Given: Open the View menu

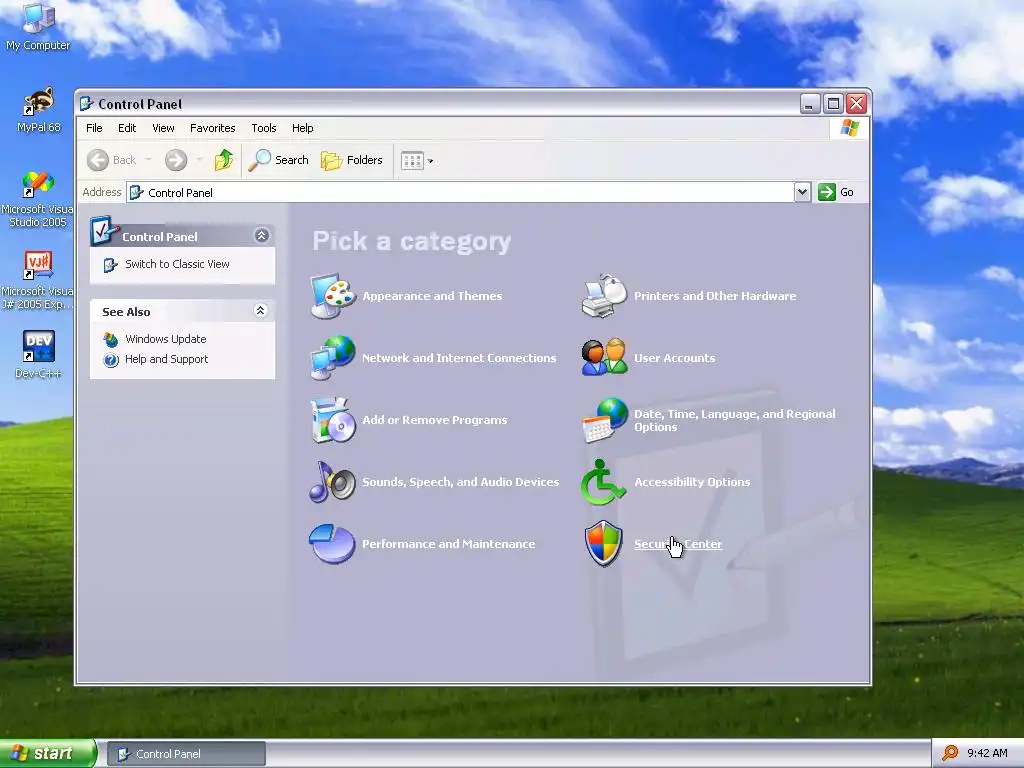Looking at the screenshot, I should coord(163,128).
